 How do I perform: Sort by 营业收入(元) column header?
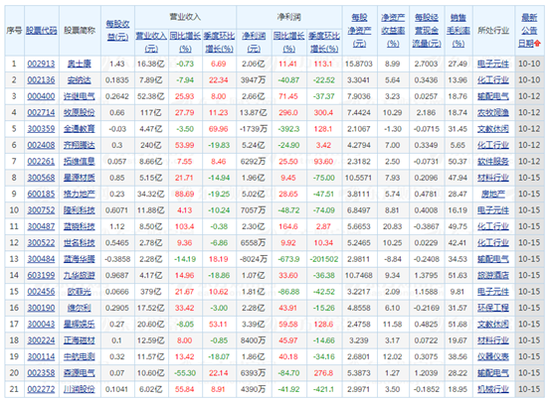[151, 42]
